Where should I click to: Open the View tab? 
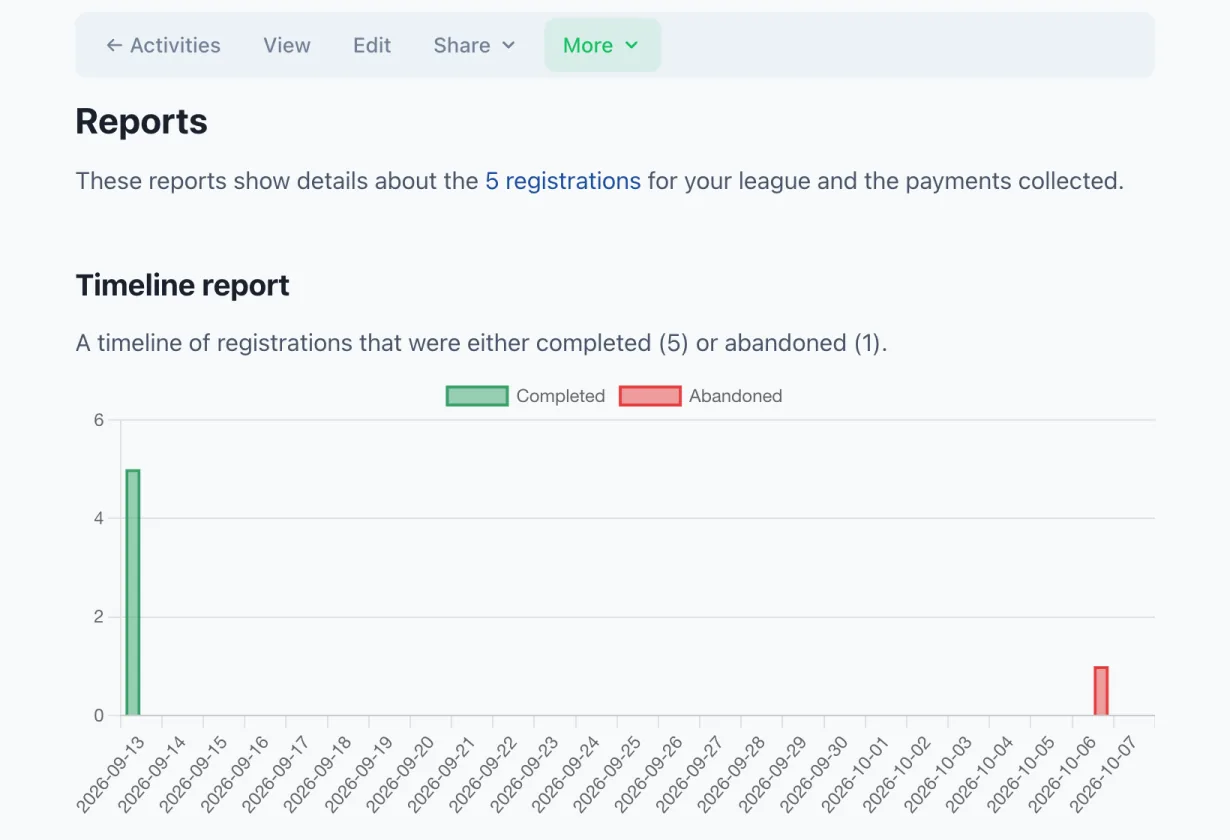point(287,45)
